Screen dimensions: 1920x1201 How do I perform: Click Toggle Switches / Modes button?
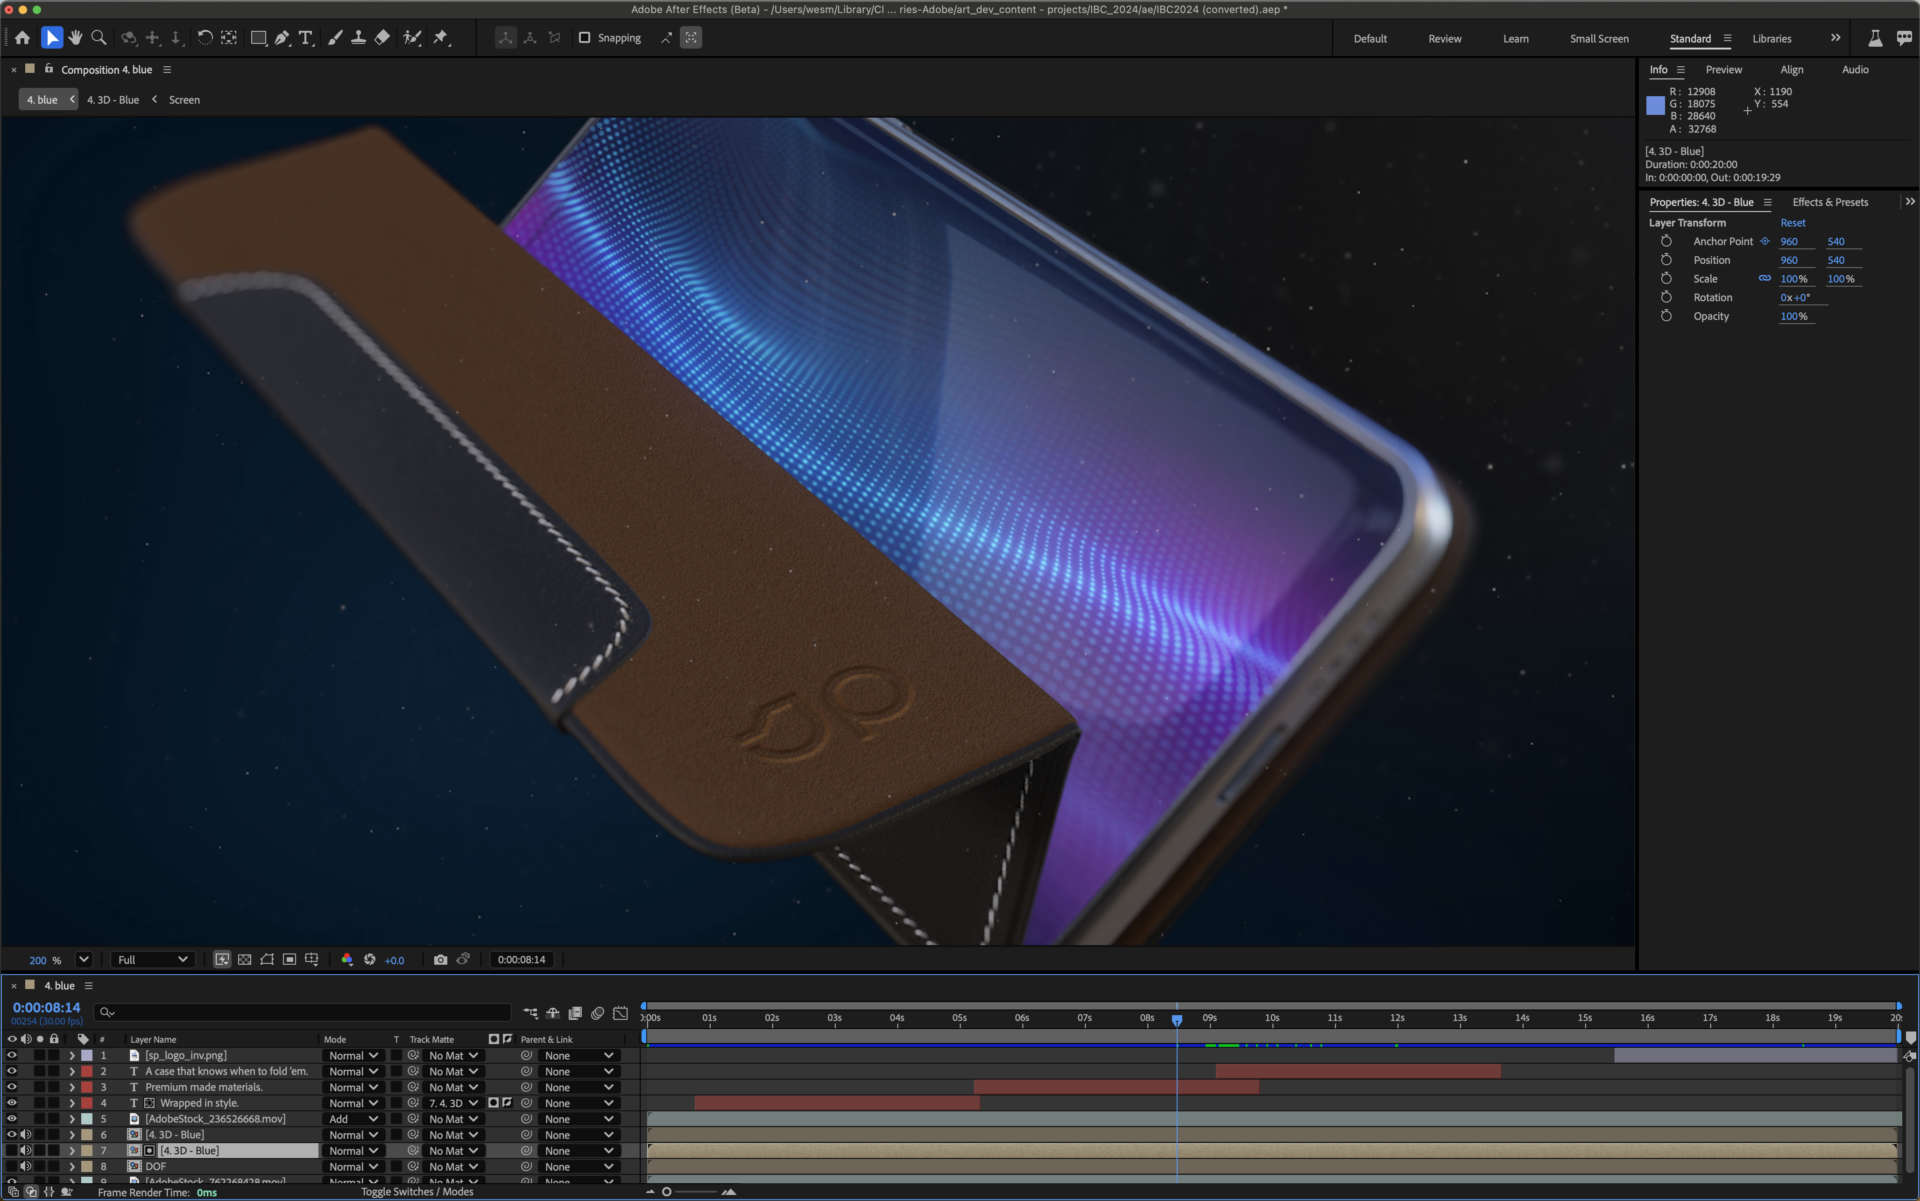417,1192
